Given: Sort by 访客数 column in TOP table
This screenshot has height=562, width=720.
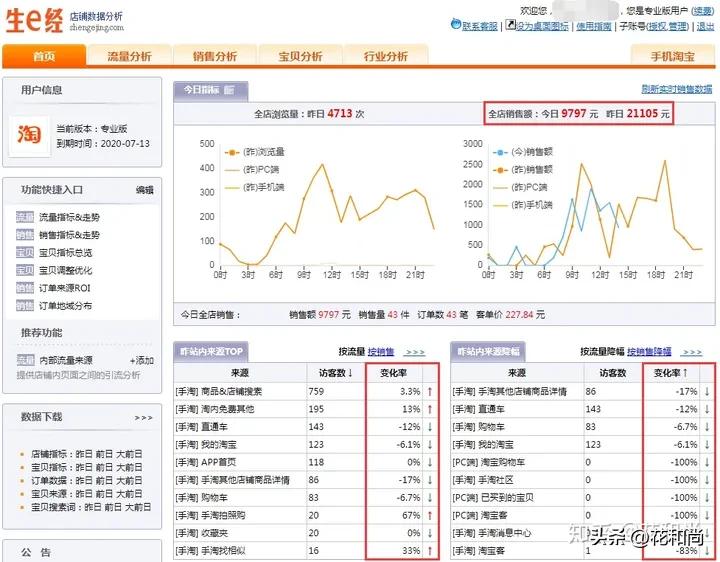Looking at the screenshot, I should pos(336,373).
